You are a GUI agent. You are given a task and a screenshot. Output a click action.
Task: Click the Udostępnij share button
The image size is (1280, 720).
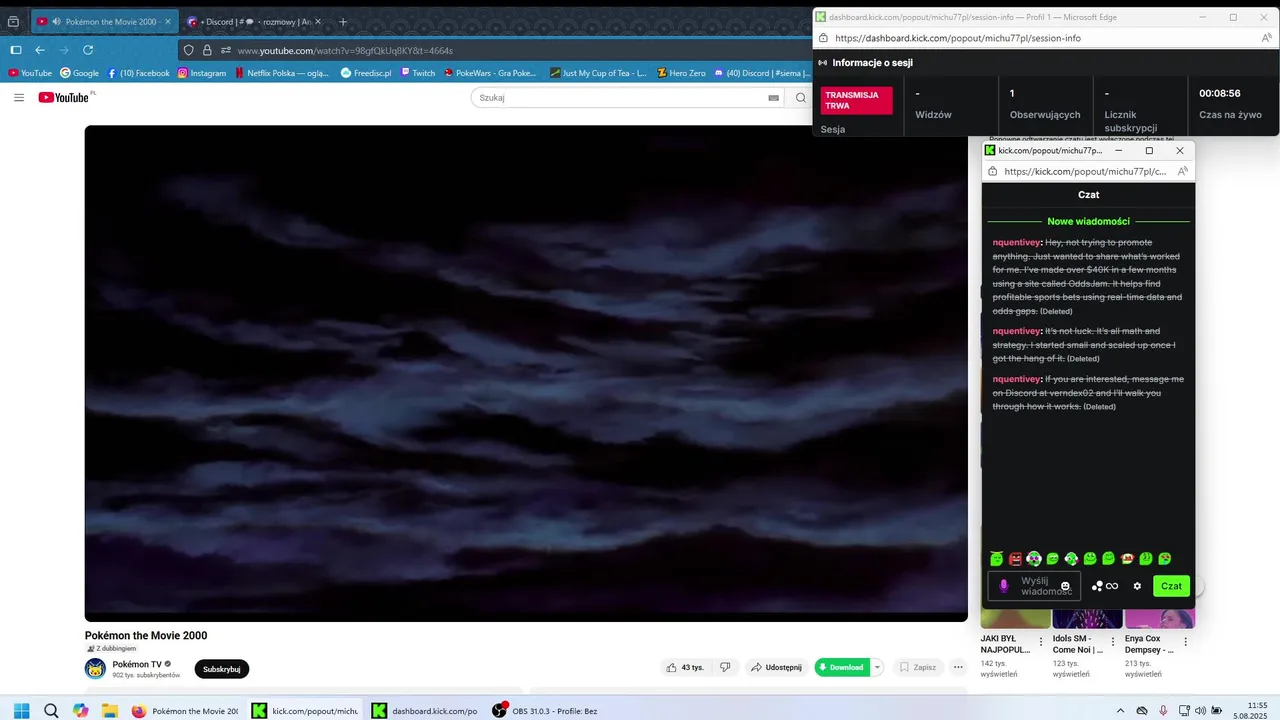(776, 667)
